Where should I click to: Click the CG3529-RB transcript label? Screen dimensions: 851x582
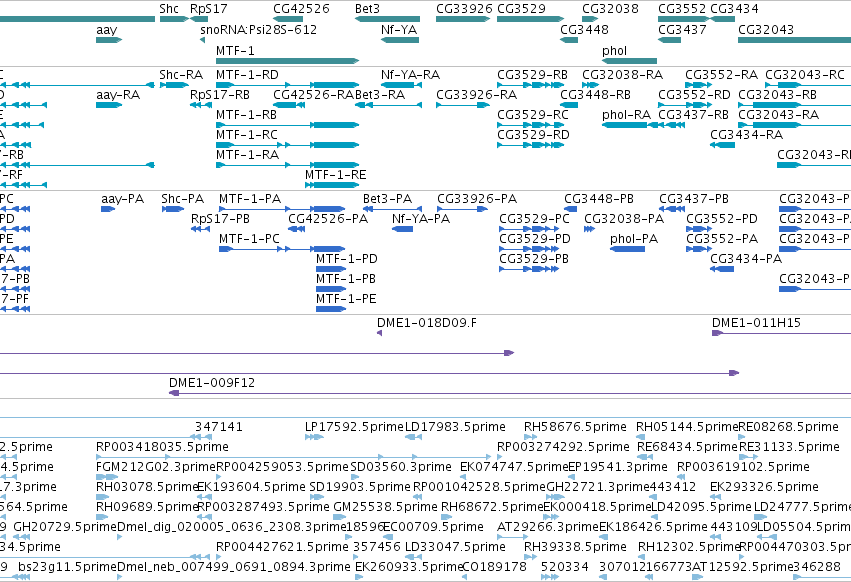[532, 74]
